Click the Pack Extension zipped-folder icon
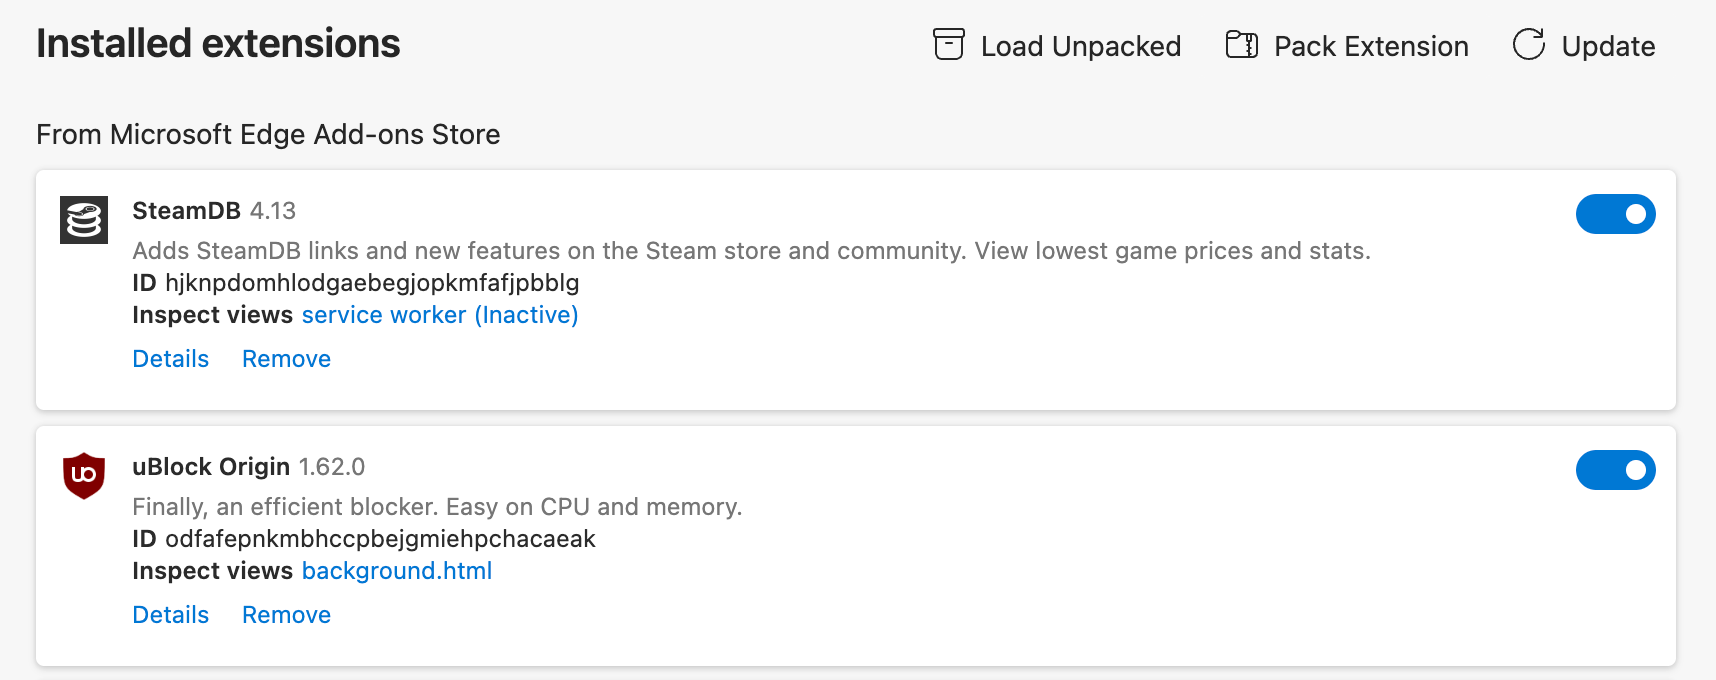Screen dimensions: 1716x680 [1242, 45]
